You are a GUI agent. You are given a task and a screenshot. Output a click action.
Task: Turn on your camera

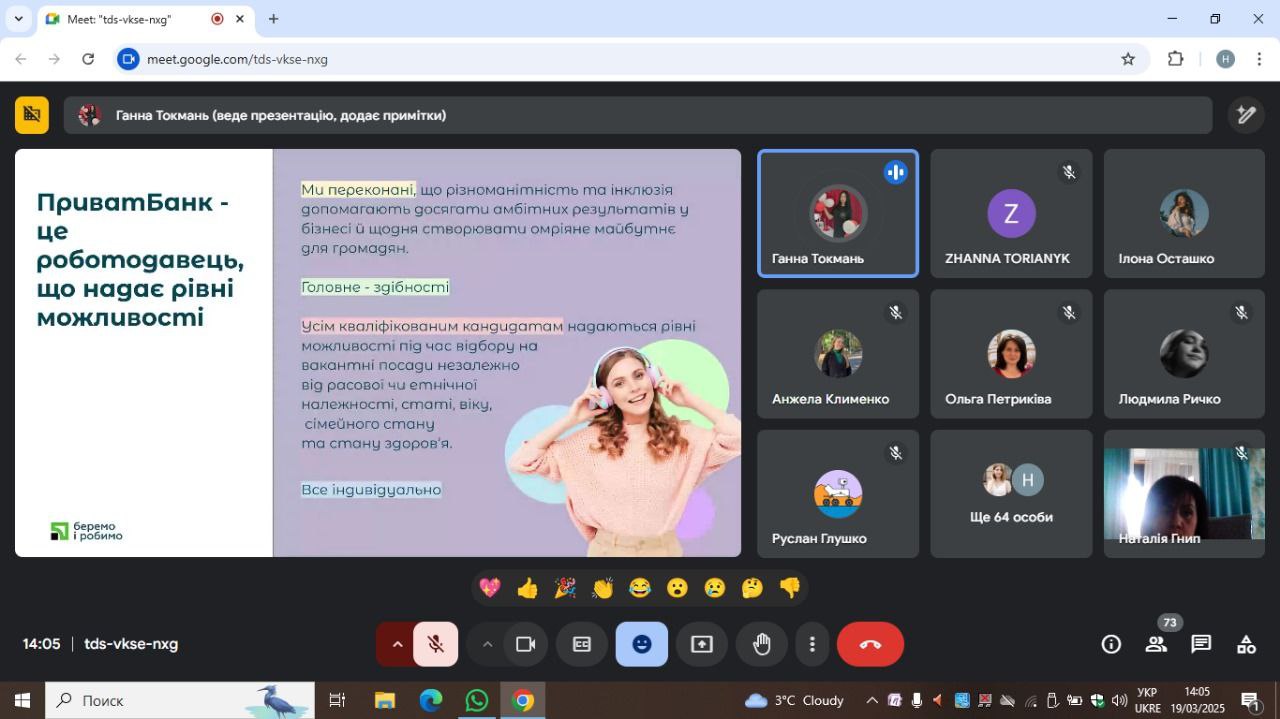click(x=525, y=644)
